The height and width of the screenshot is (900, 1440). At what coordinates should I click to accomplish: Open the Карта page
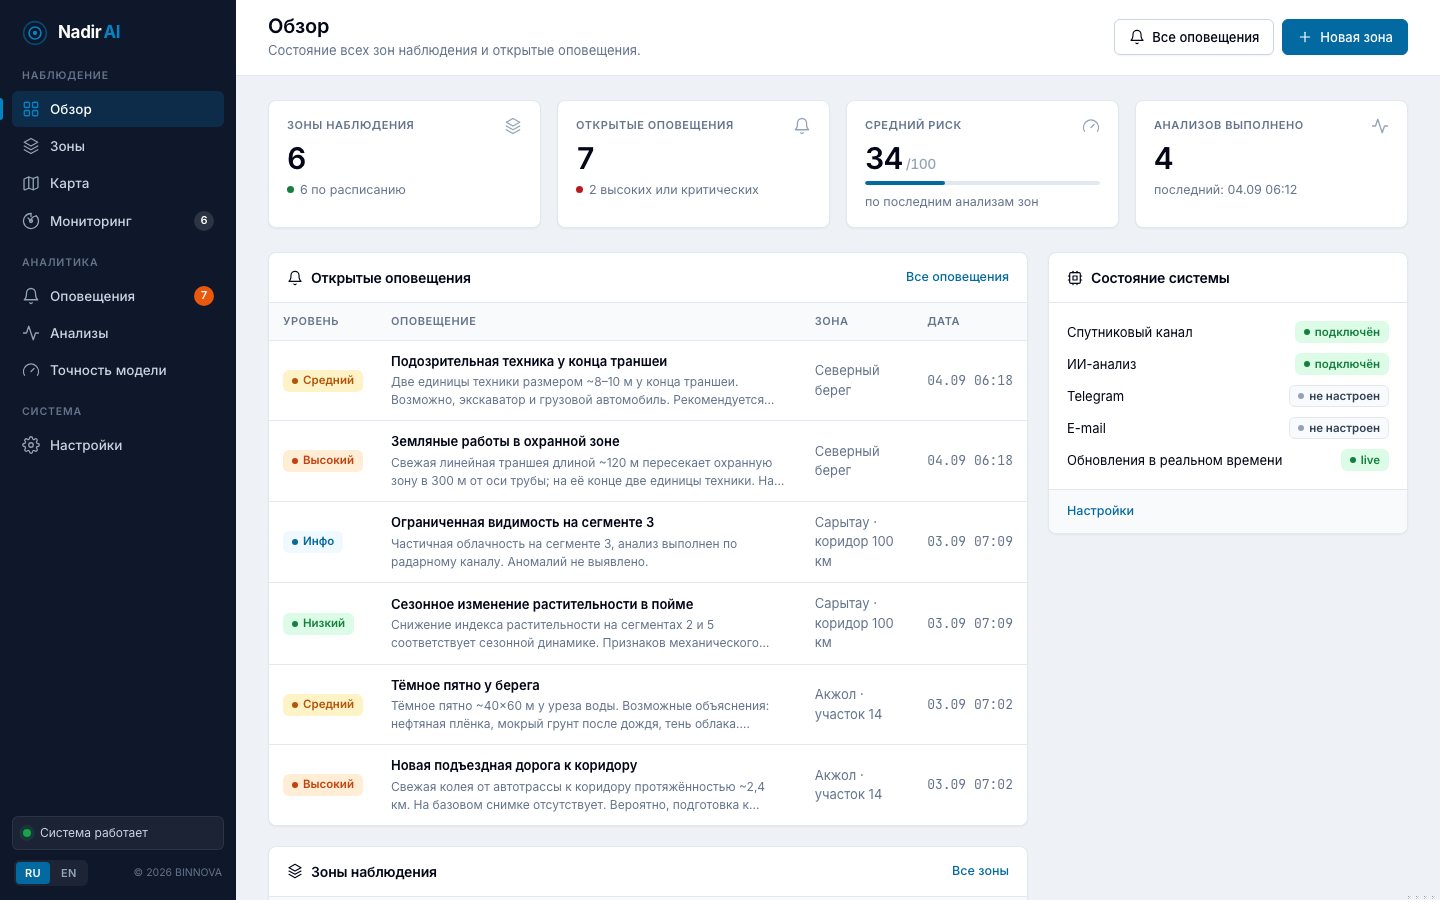click(x=118, y=183)
